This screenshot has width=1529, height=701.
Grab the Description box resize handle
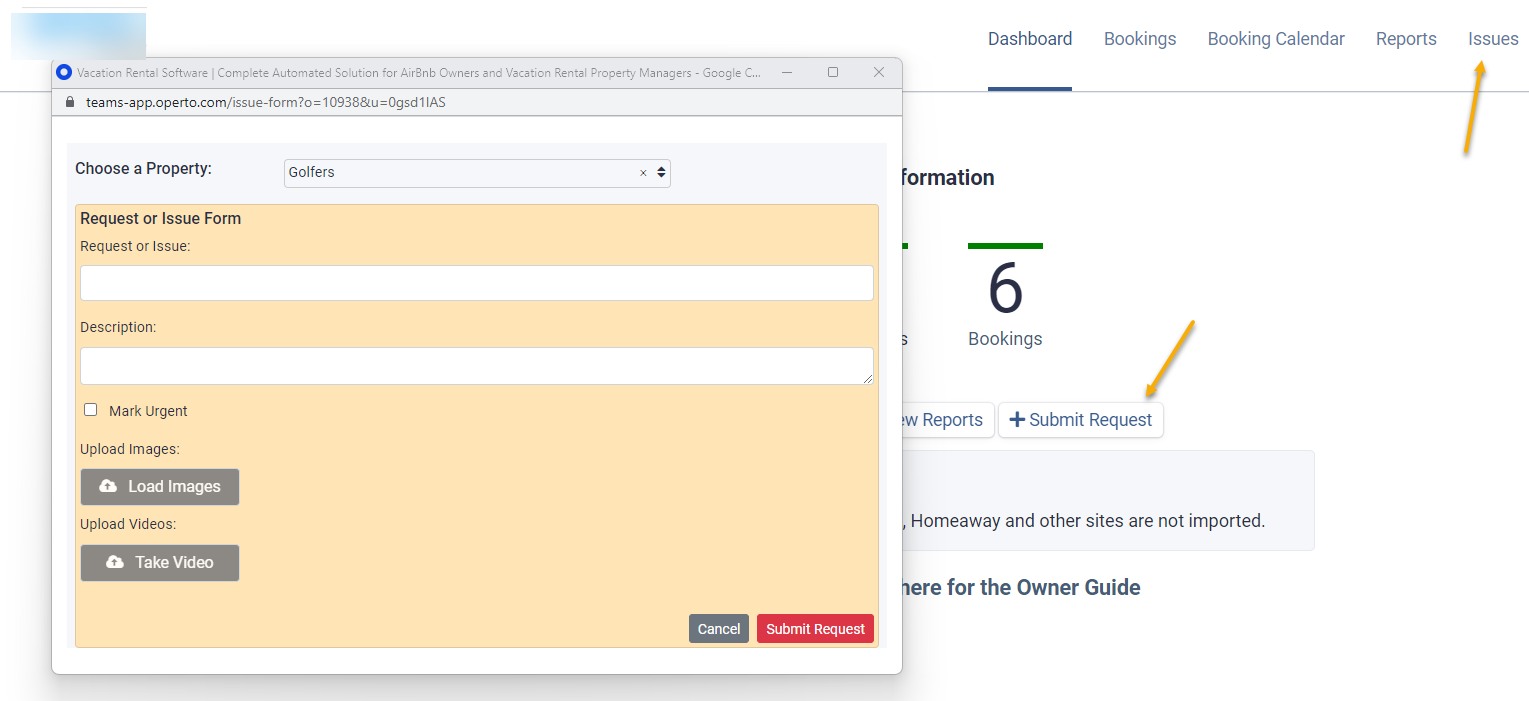click(868, 379)
